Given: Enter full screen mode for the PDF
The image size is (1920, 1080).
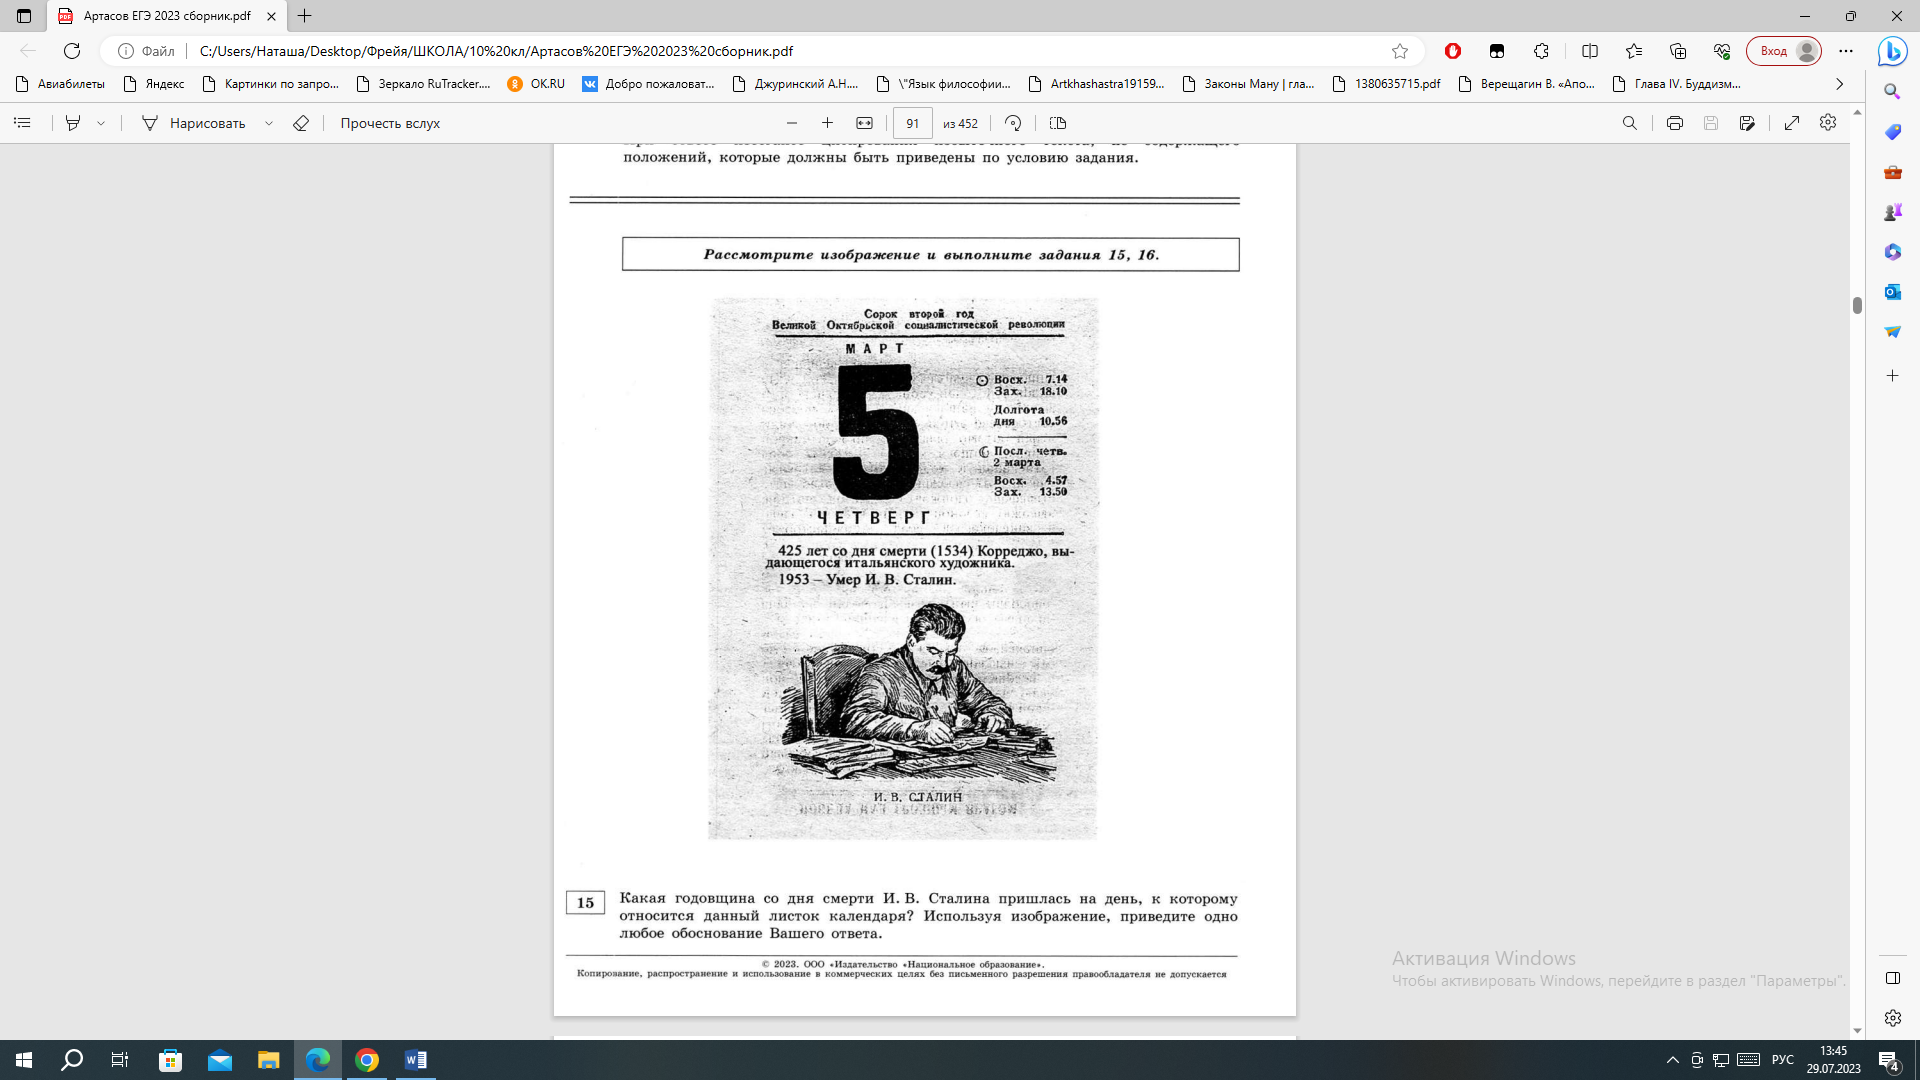Looking at the screenshot, I should click(x=1792, y=123).
